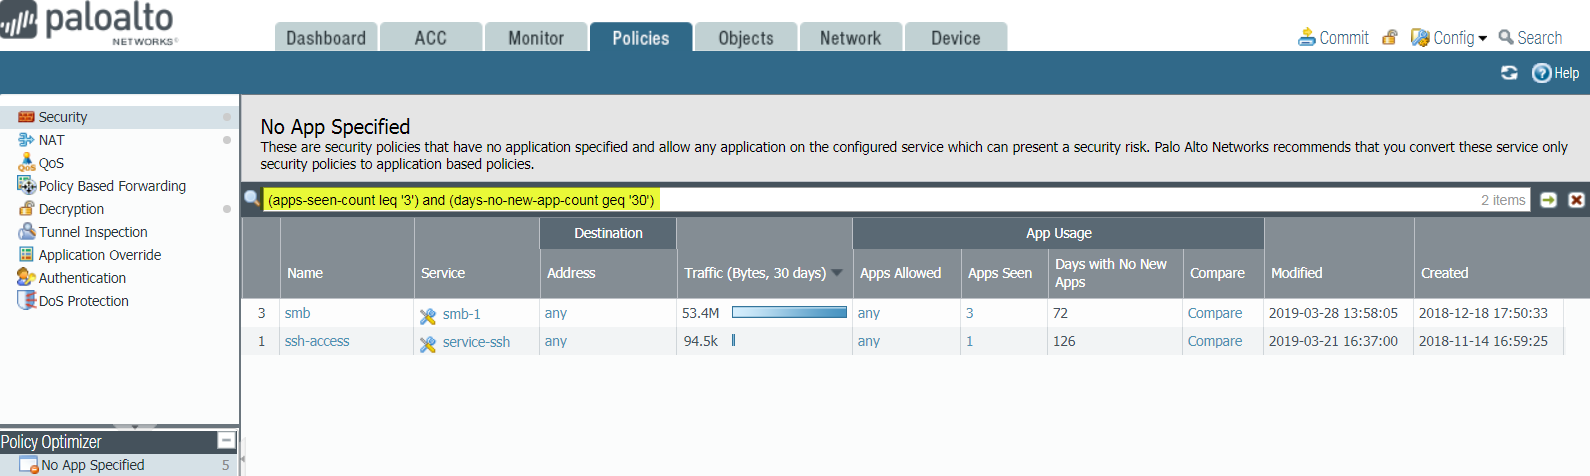Click the Commit icon in the top bar
Image resolution: width=1590 pixels, height=476 pixels.
click(x=1307, y=38)
